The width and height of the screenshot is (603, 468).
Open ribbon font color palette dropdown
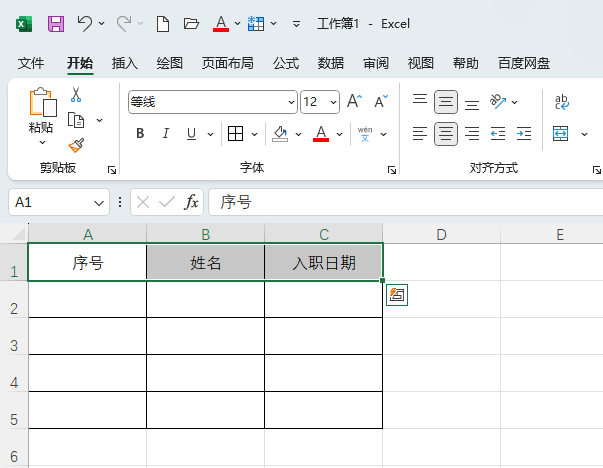pyautogui.click(x=339, y=134)
